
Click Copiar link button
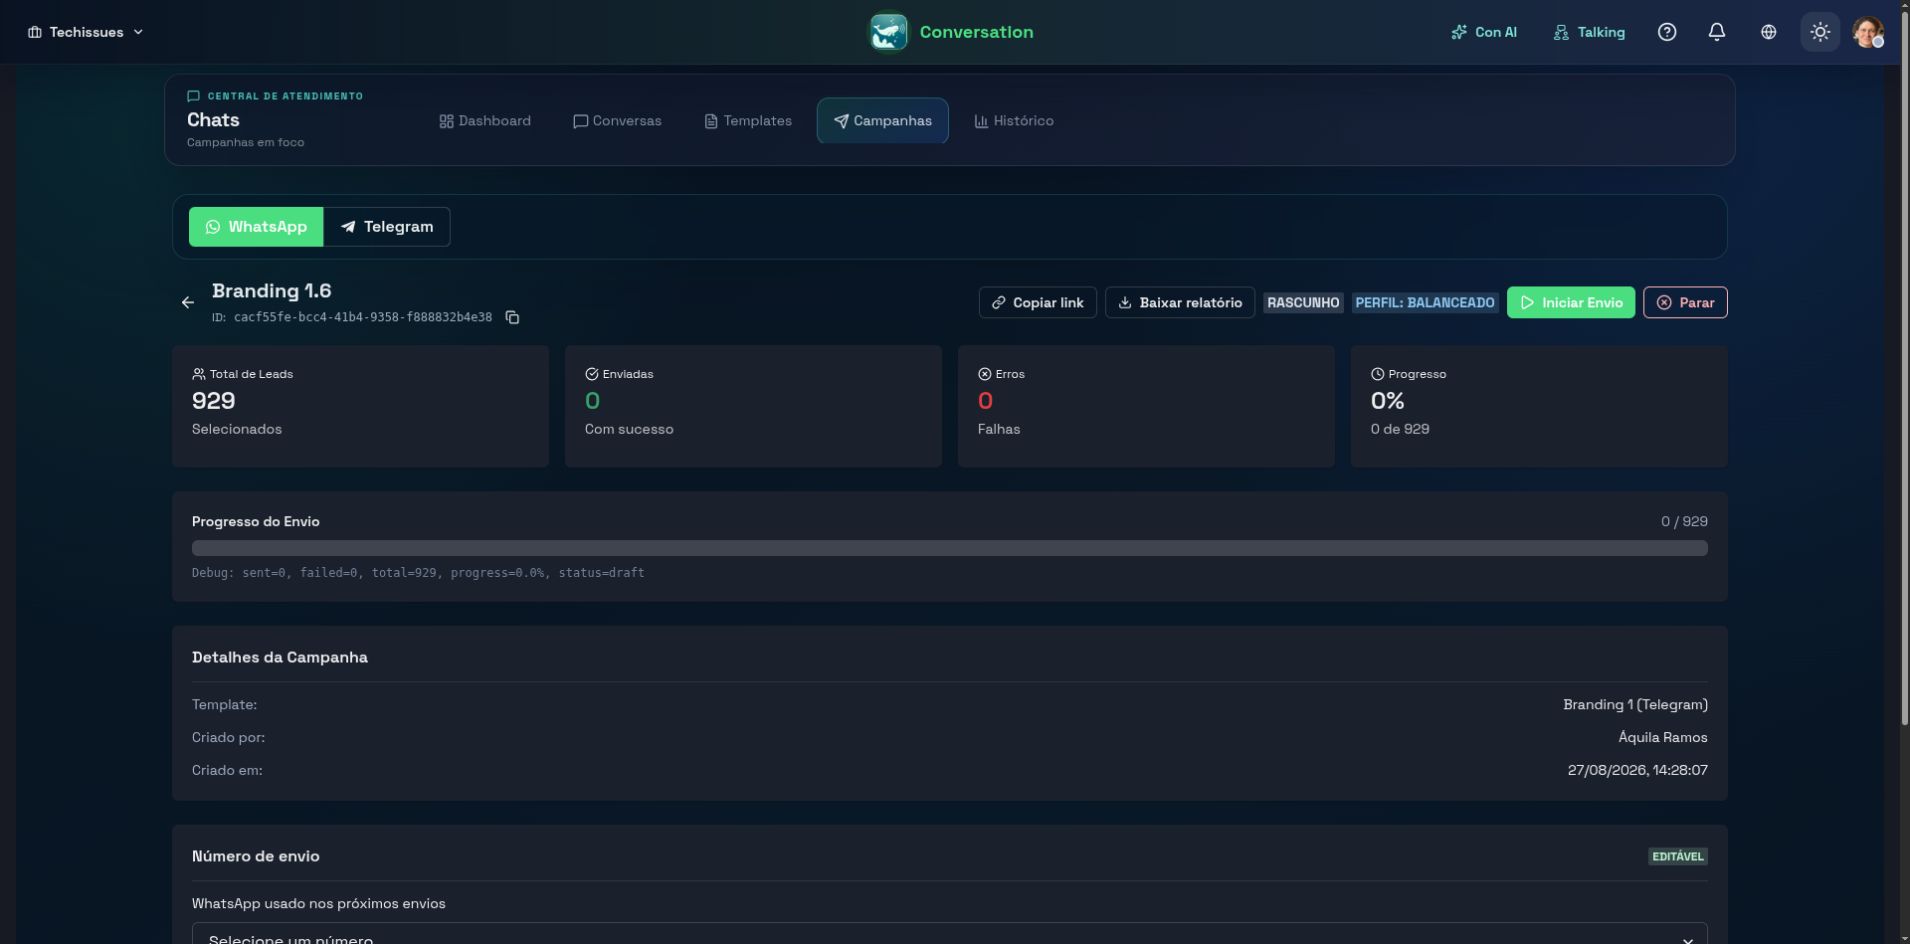point(1038,302)
